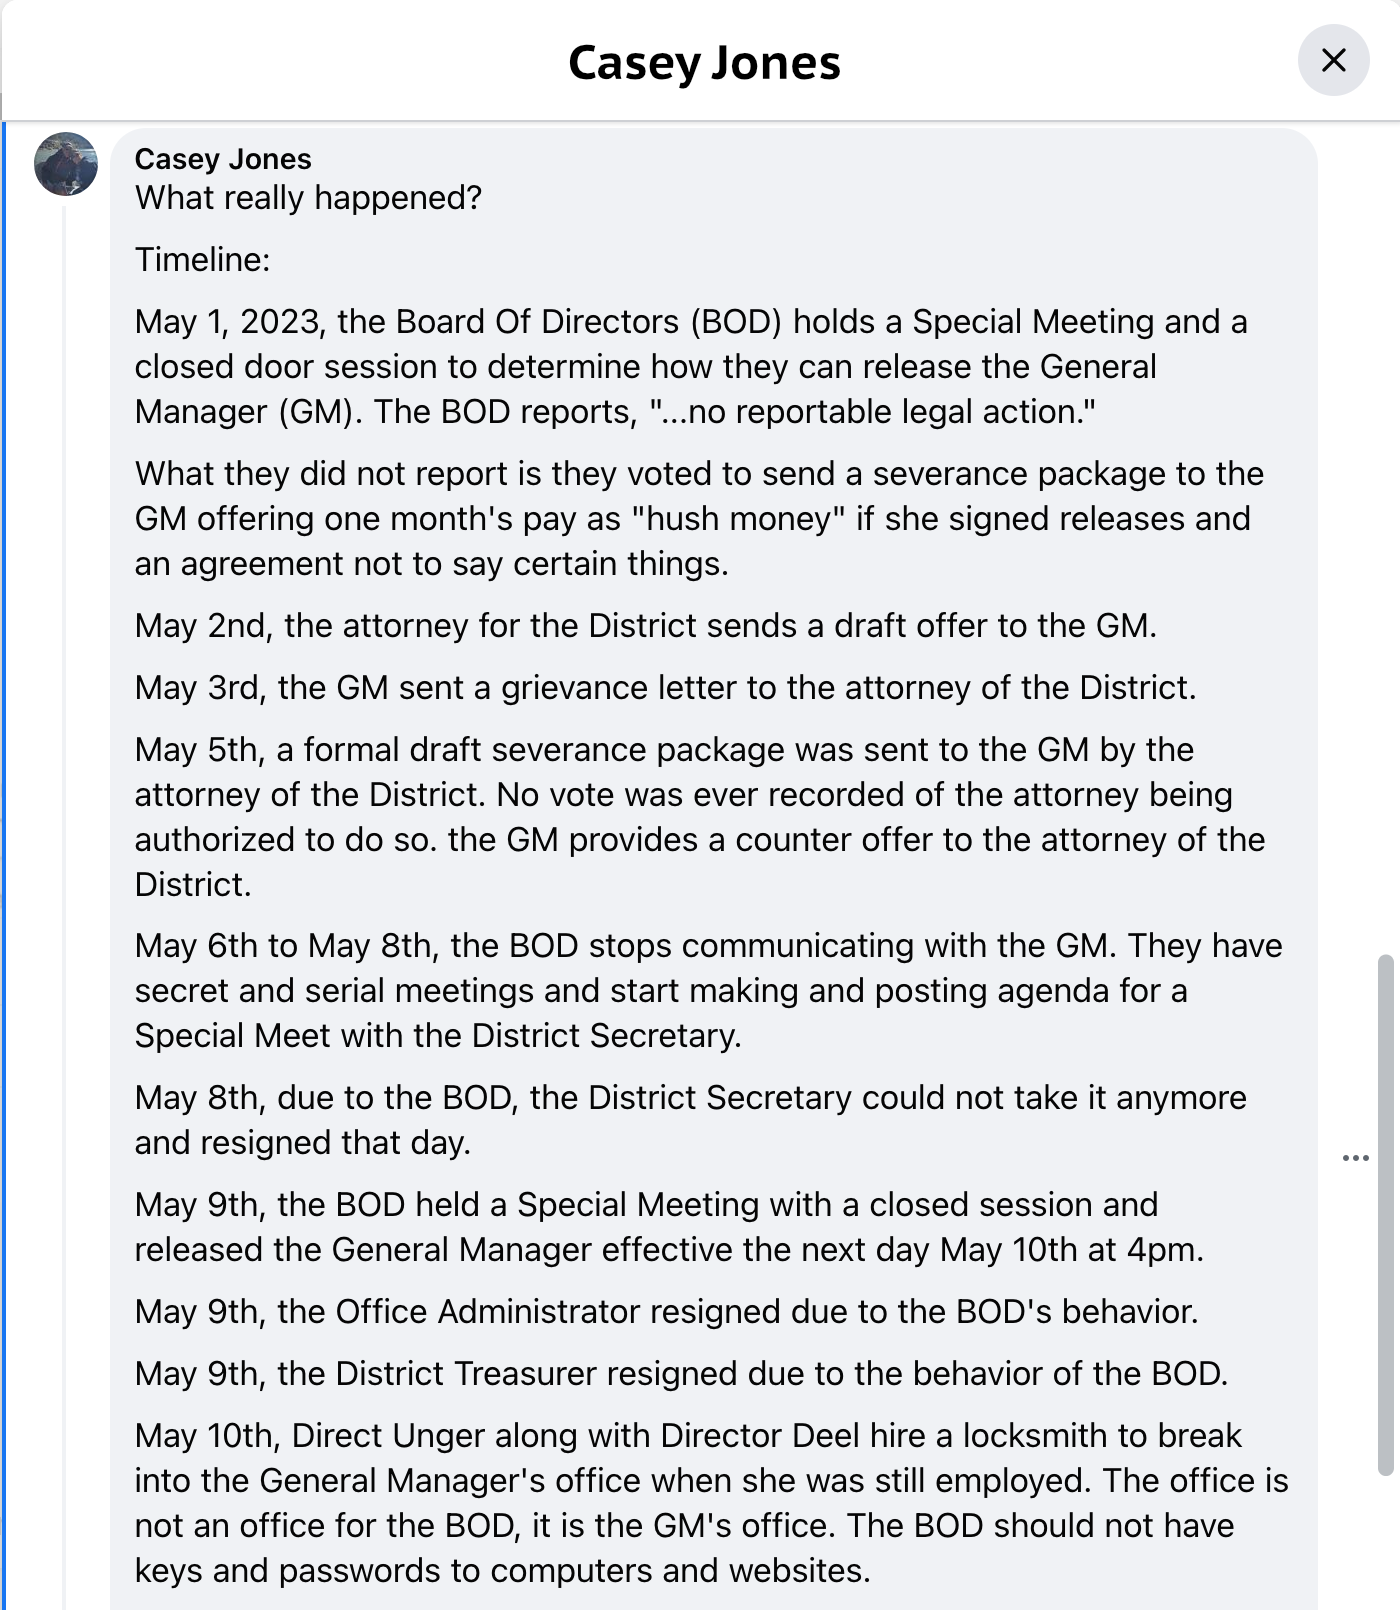Open the Casey Jones commenter name link

223,159
